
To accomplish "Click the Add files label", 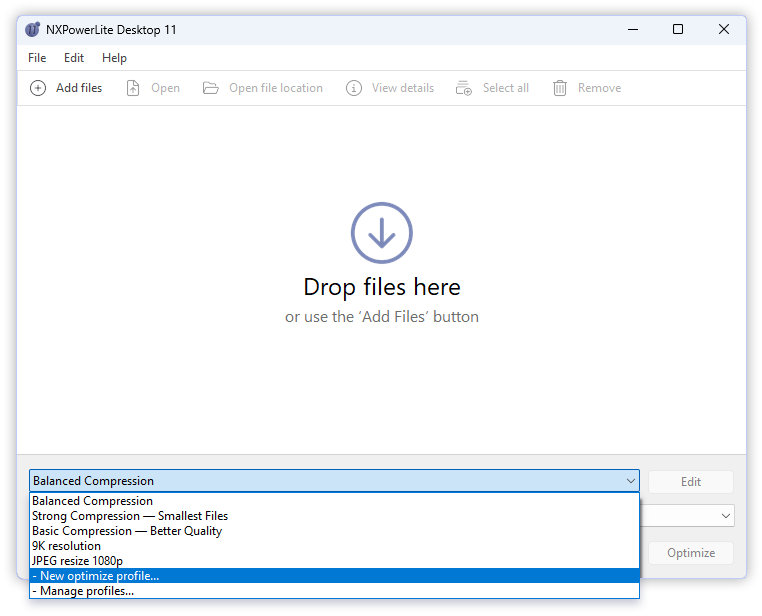I will pos(79,88).
